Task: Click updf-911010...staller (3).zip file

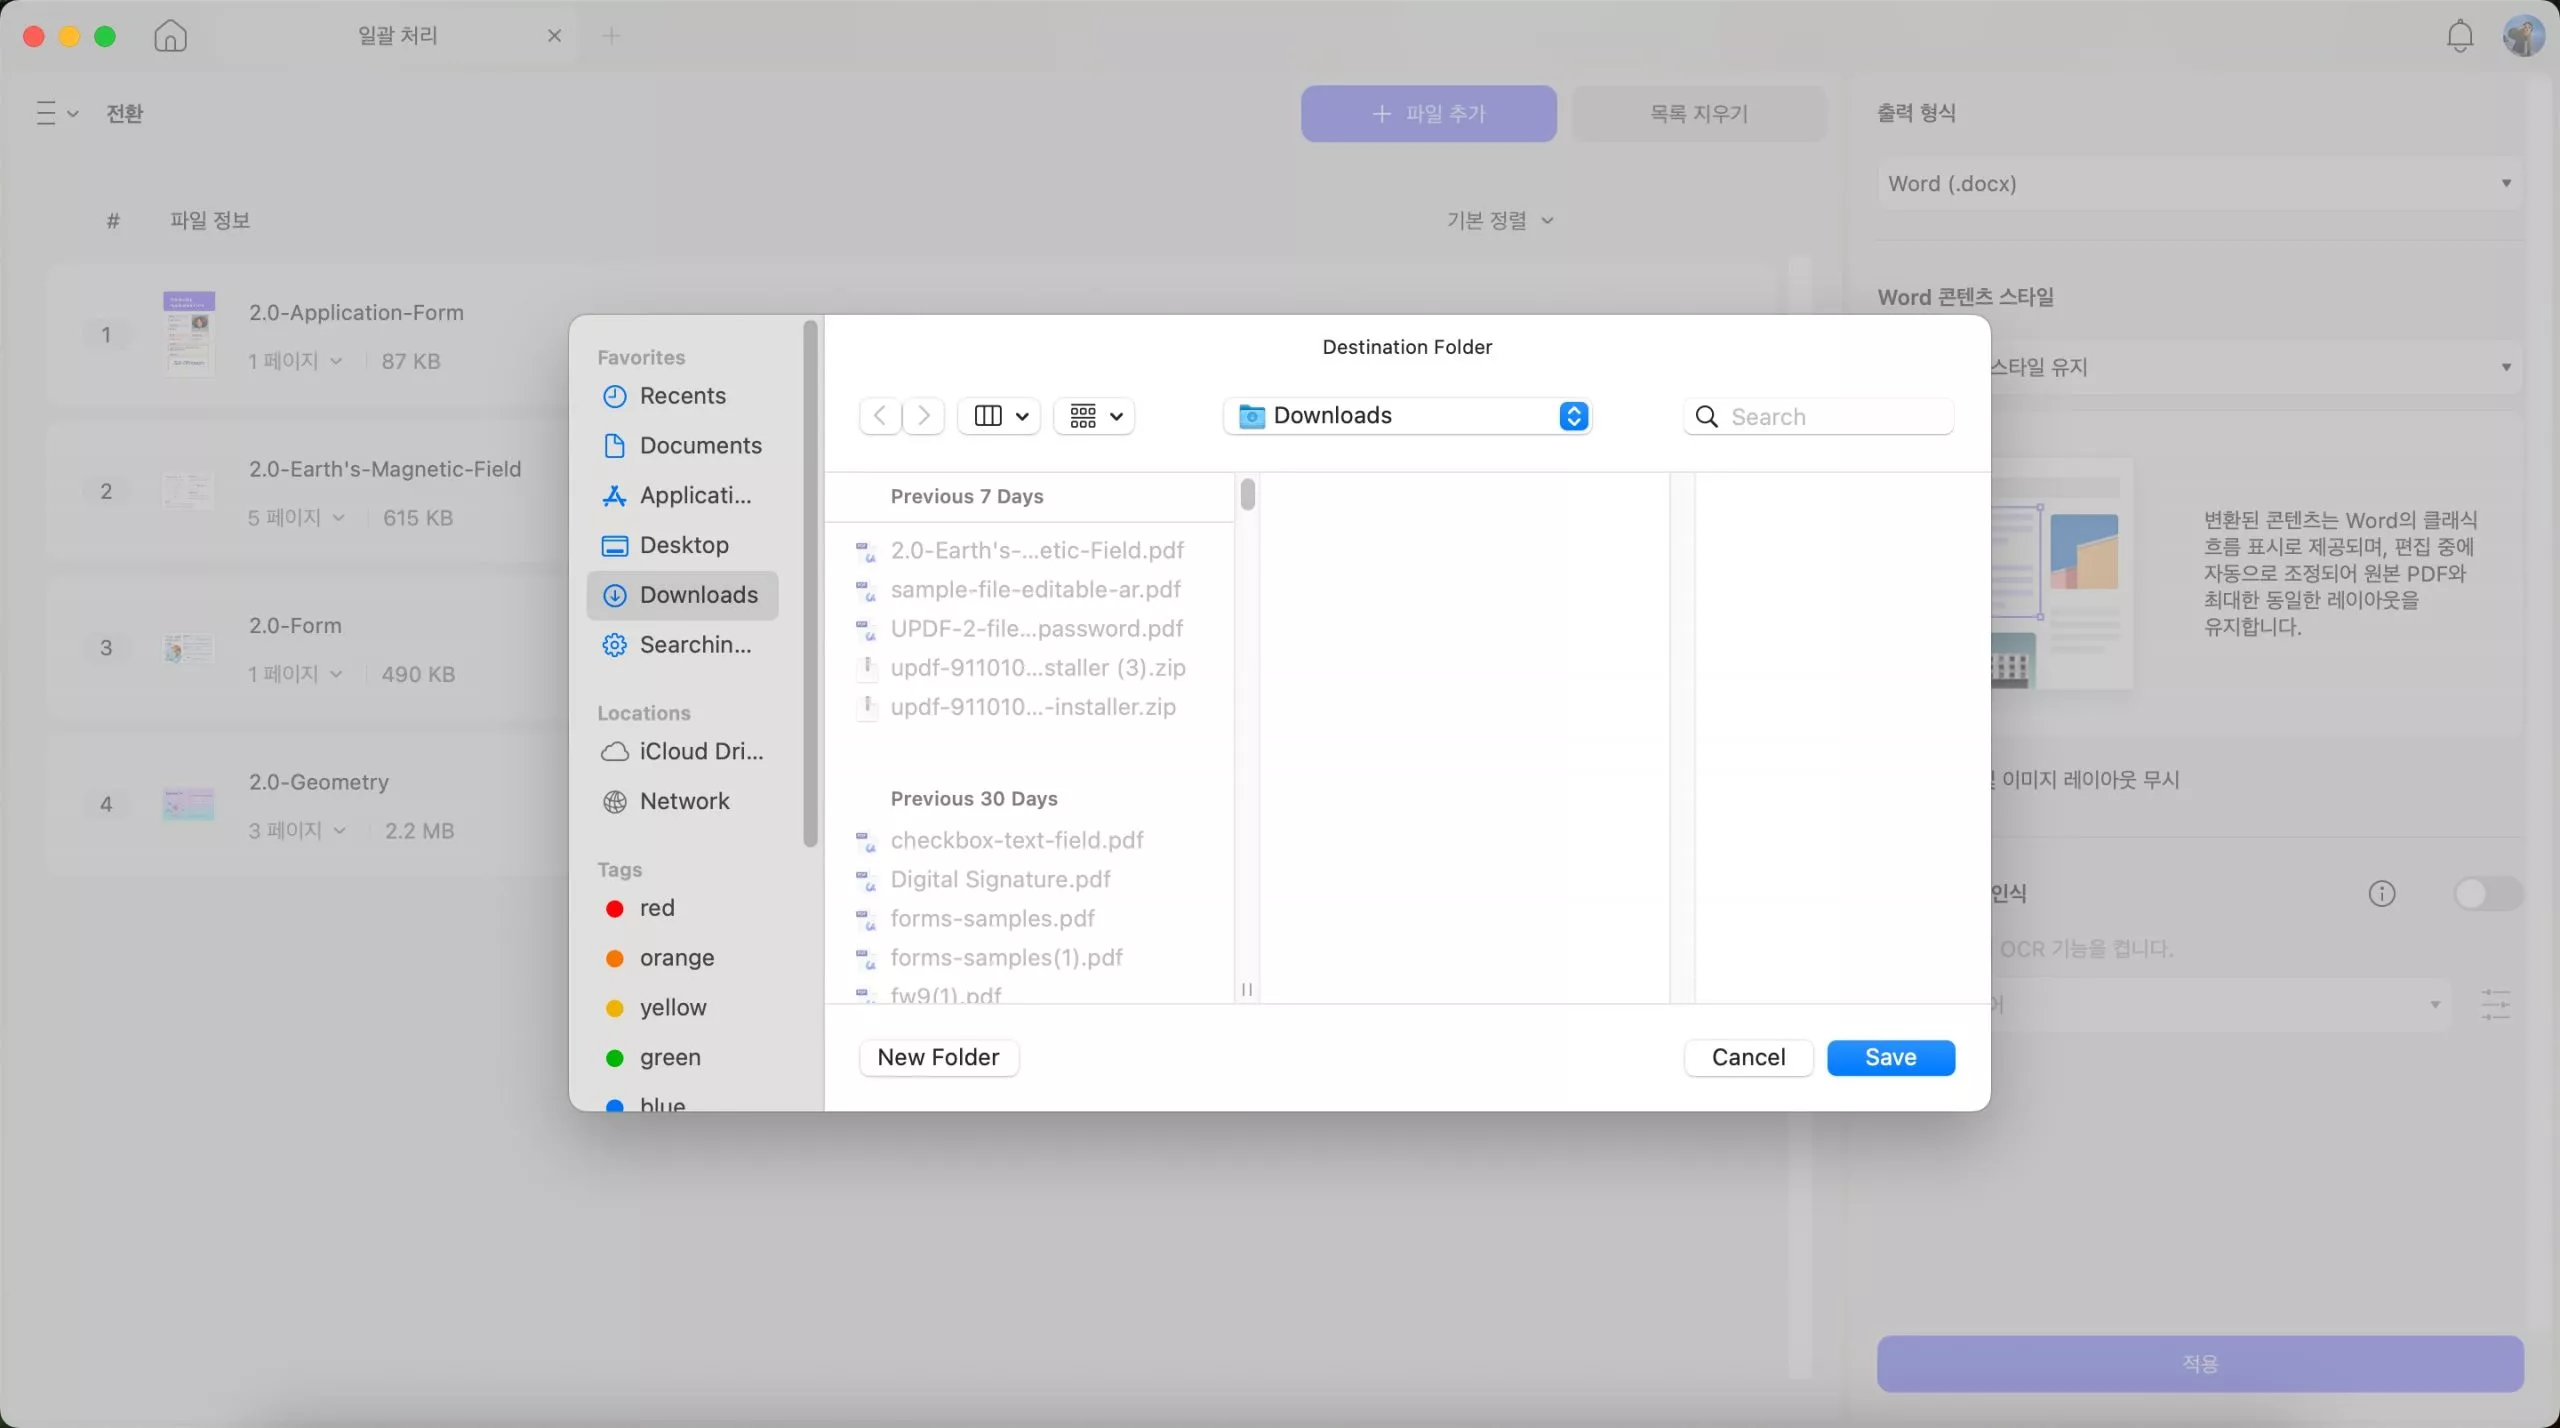Action: (x=1030, y=668)
